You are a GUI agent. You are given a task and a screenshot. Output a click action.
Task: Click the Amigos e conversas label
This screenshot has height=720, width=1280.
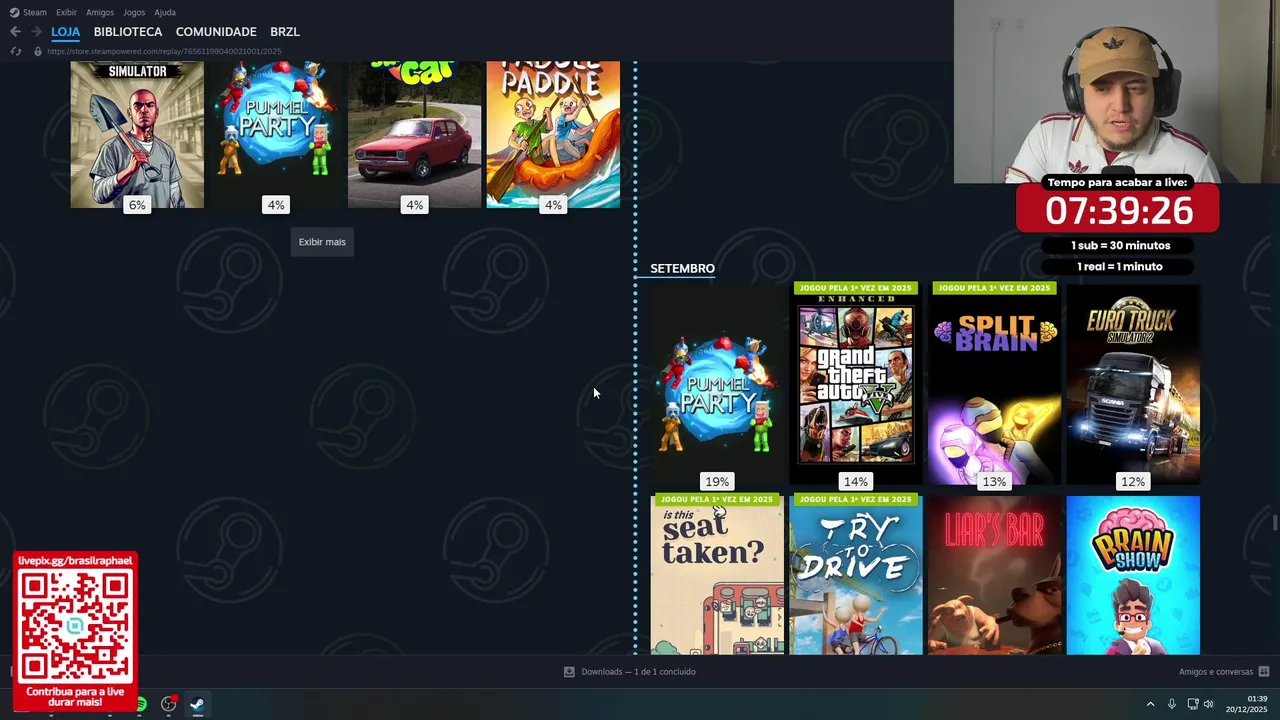1216,672
